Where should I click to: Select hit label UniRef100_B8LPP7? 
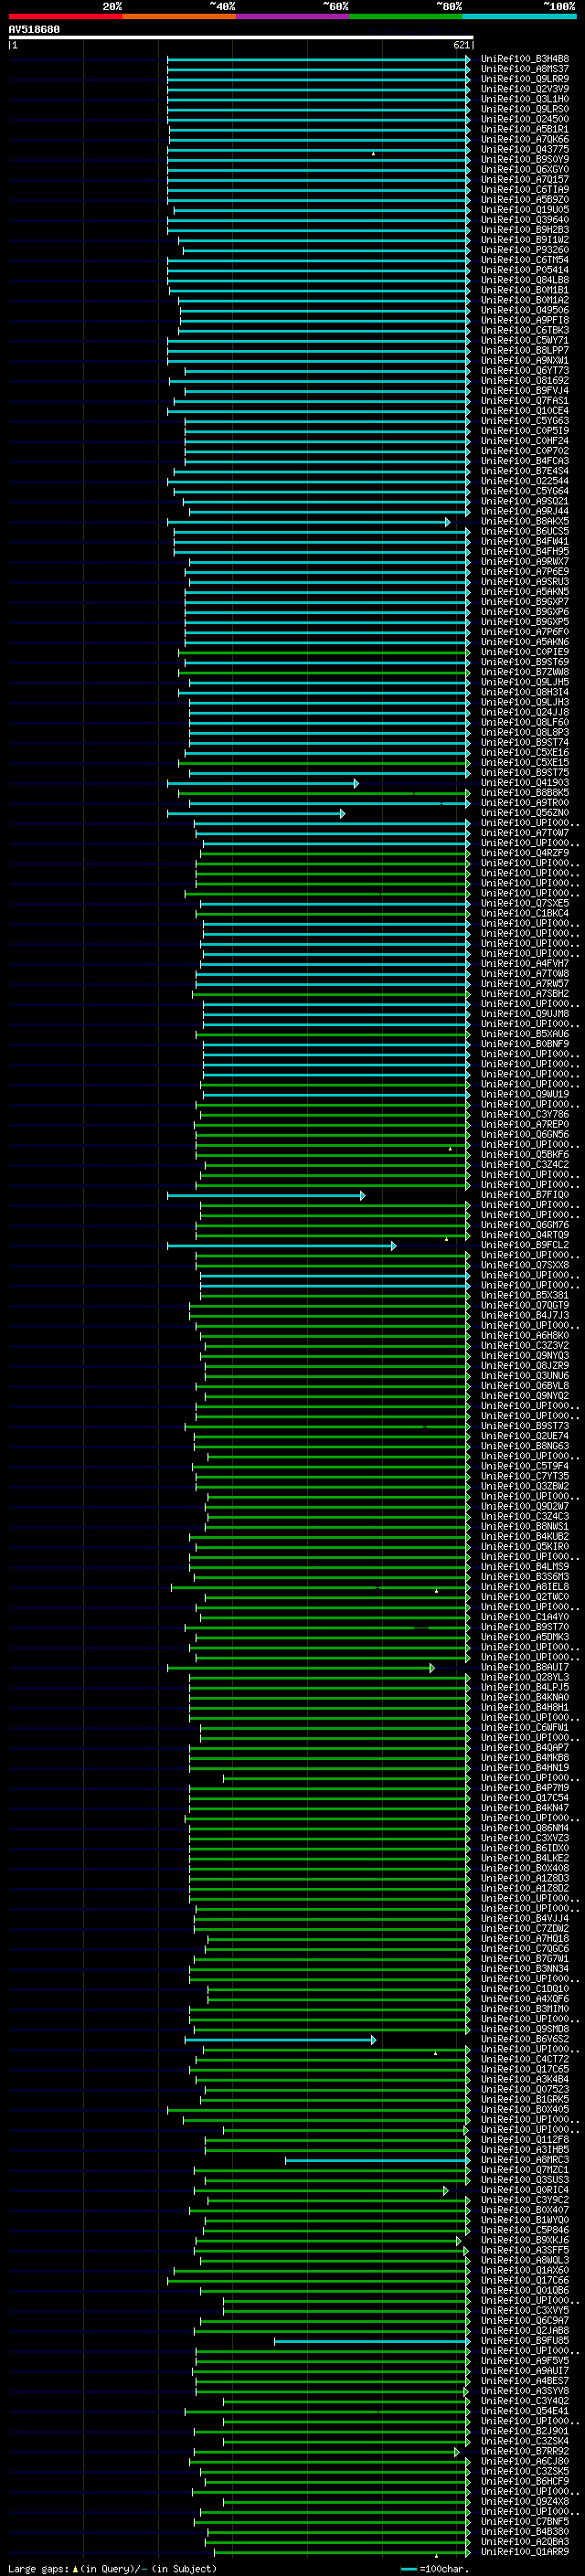(525, 350)
